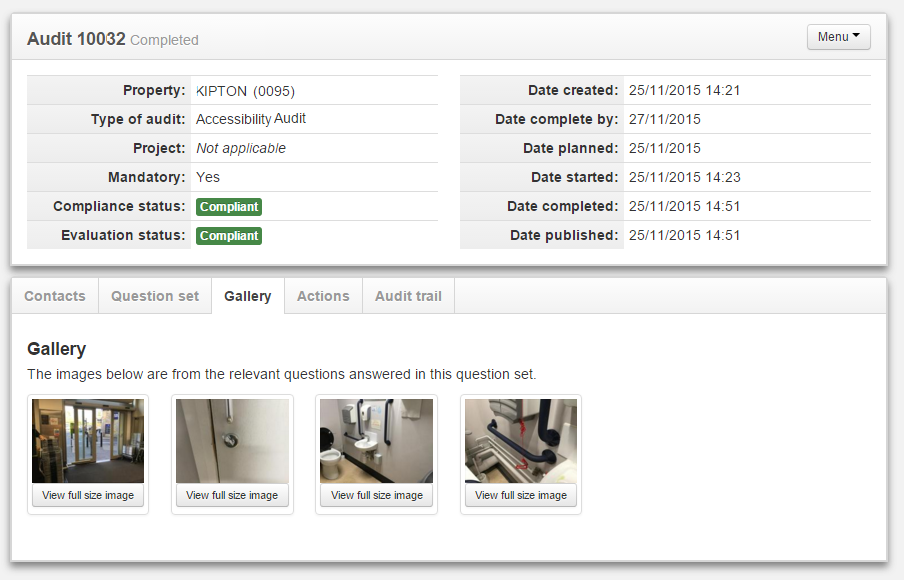Viewport: 904px width, 580px height.
Task: Open the door handle photo thumbnail
Action: pos(232,441)
